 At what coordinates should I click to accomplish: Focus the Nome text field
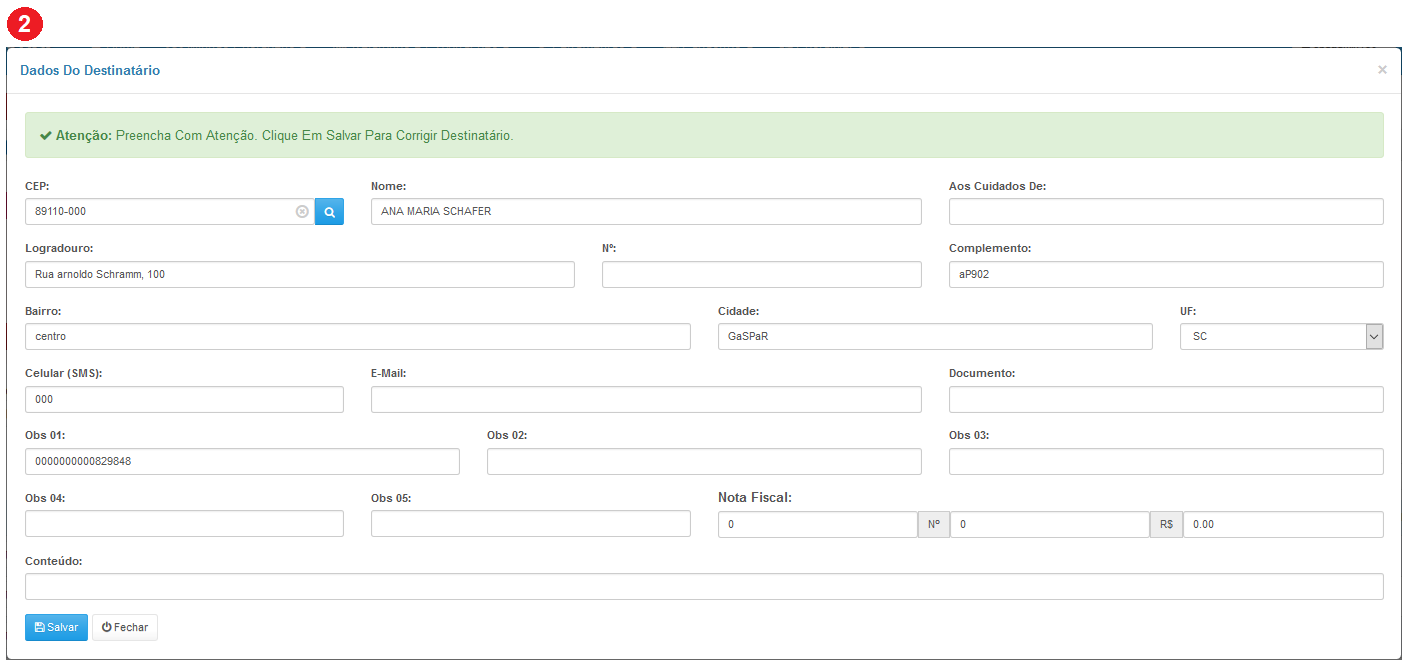click(x=645, y=212)
